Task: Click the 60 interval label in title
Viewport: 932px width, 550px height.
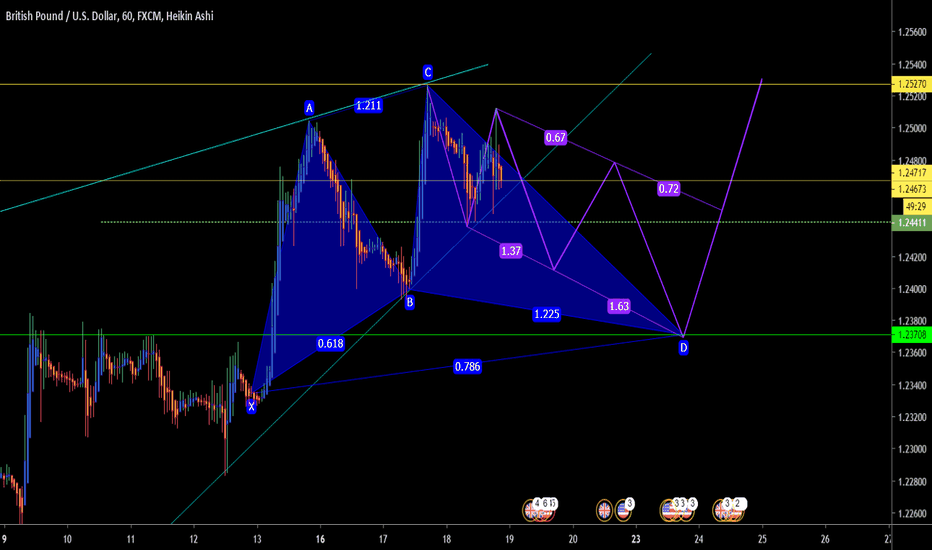Action: tap(127, 16)
